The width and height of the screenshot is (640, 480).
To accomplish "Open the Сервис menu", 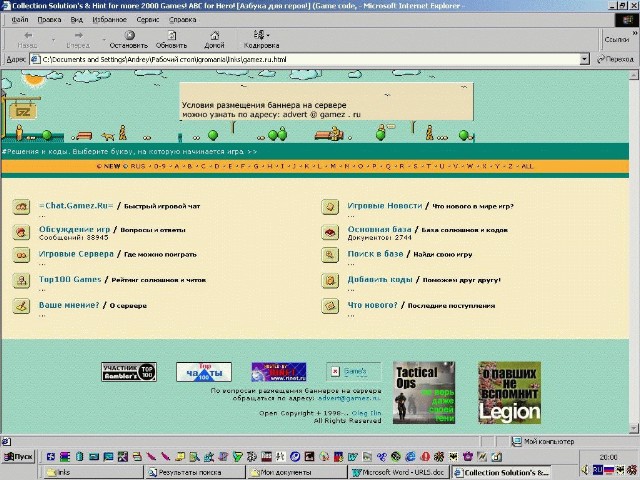I will pos(148,20).
